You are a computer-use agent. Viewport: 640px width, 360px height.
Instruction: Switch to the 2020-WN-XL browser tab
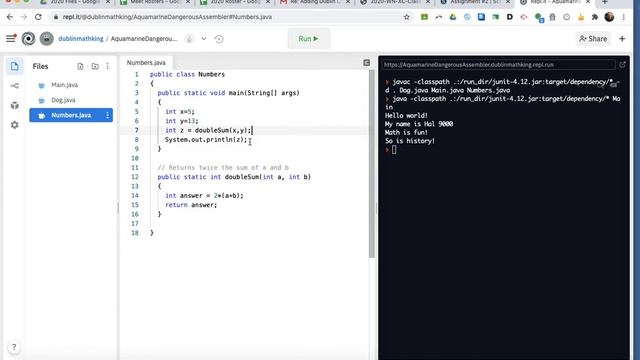394,2
